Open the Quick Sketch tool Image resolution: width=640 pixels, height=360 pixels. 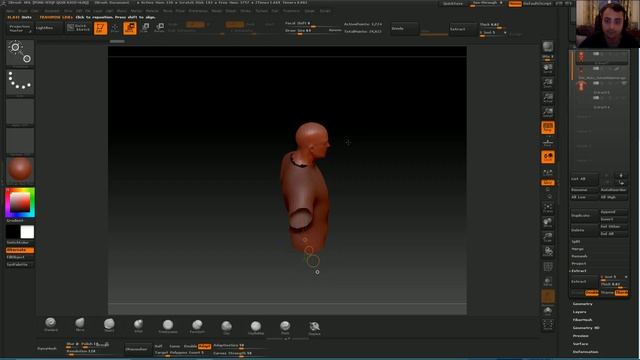pyautogui.click(x=78, y=28)
